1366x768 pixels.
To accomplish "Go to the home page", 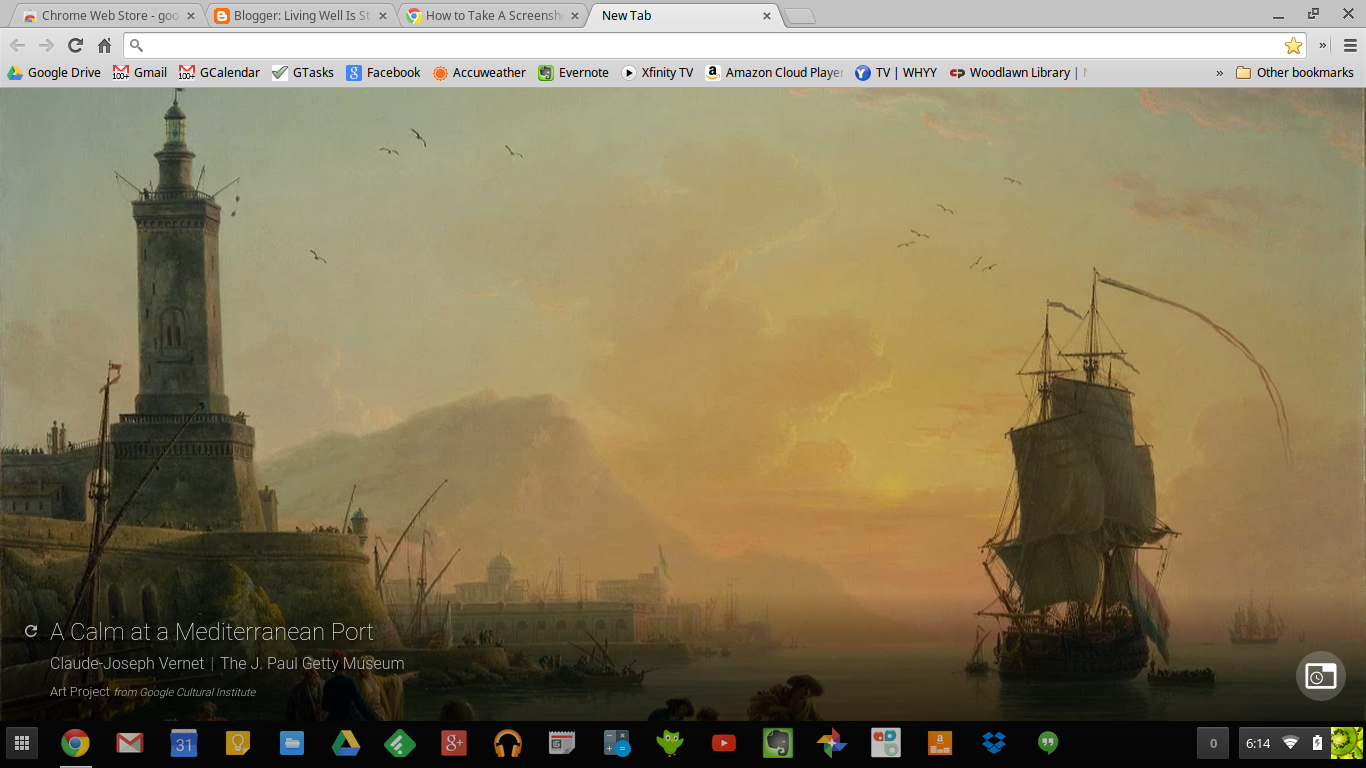I will point(104,45).
